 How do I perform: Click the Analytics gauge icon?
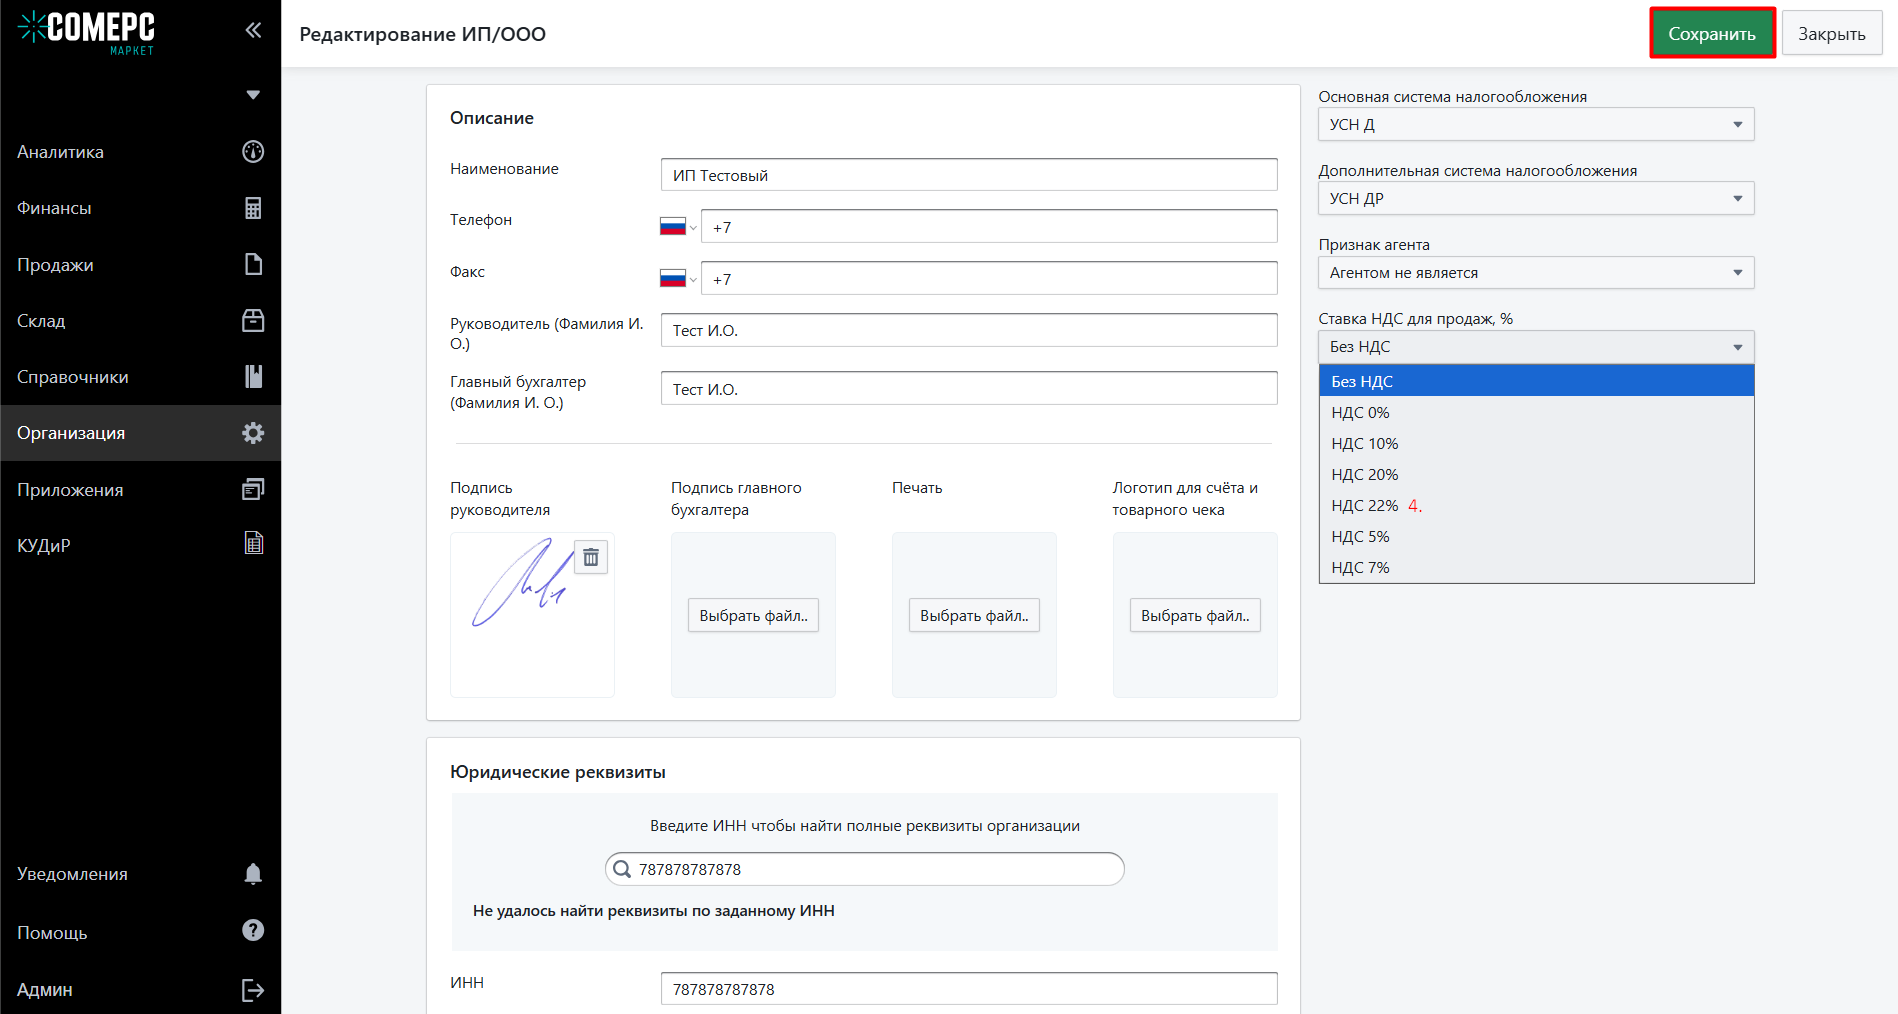click(x=253, y=152)
